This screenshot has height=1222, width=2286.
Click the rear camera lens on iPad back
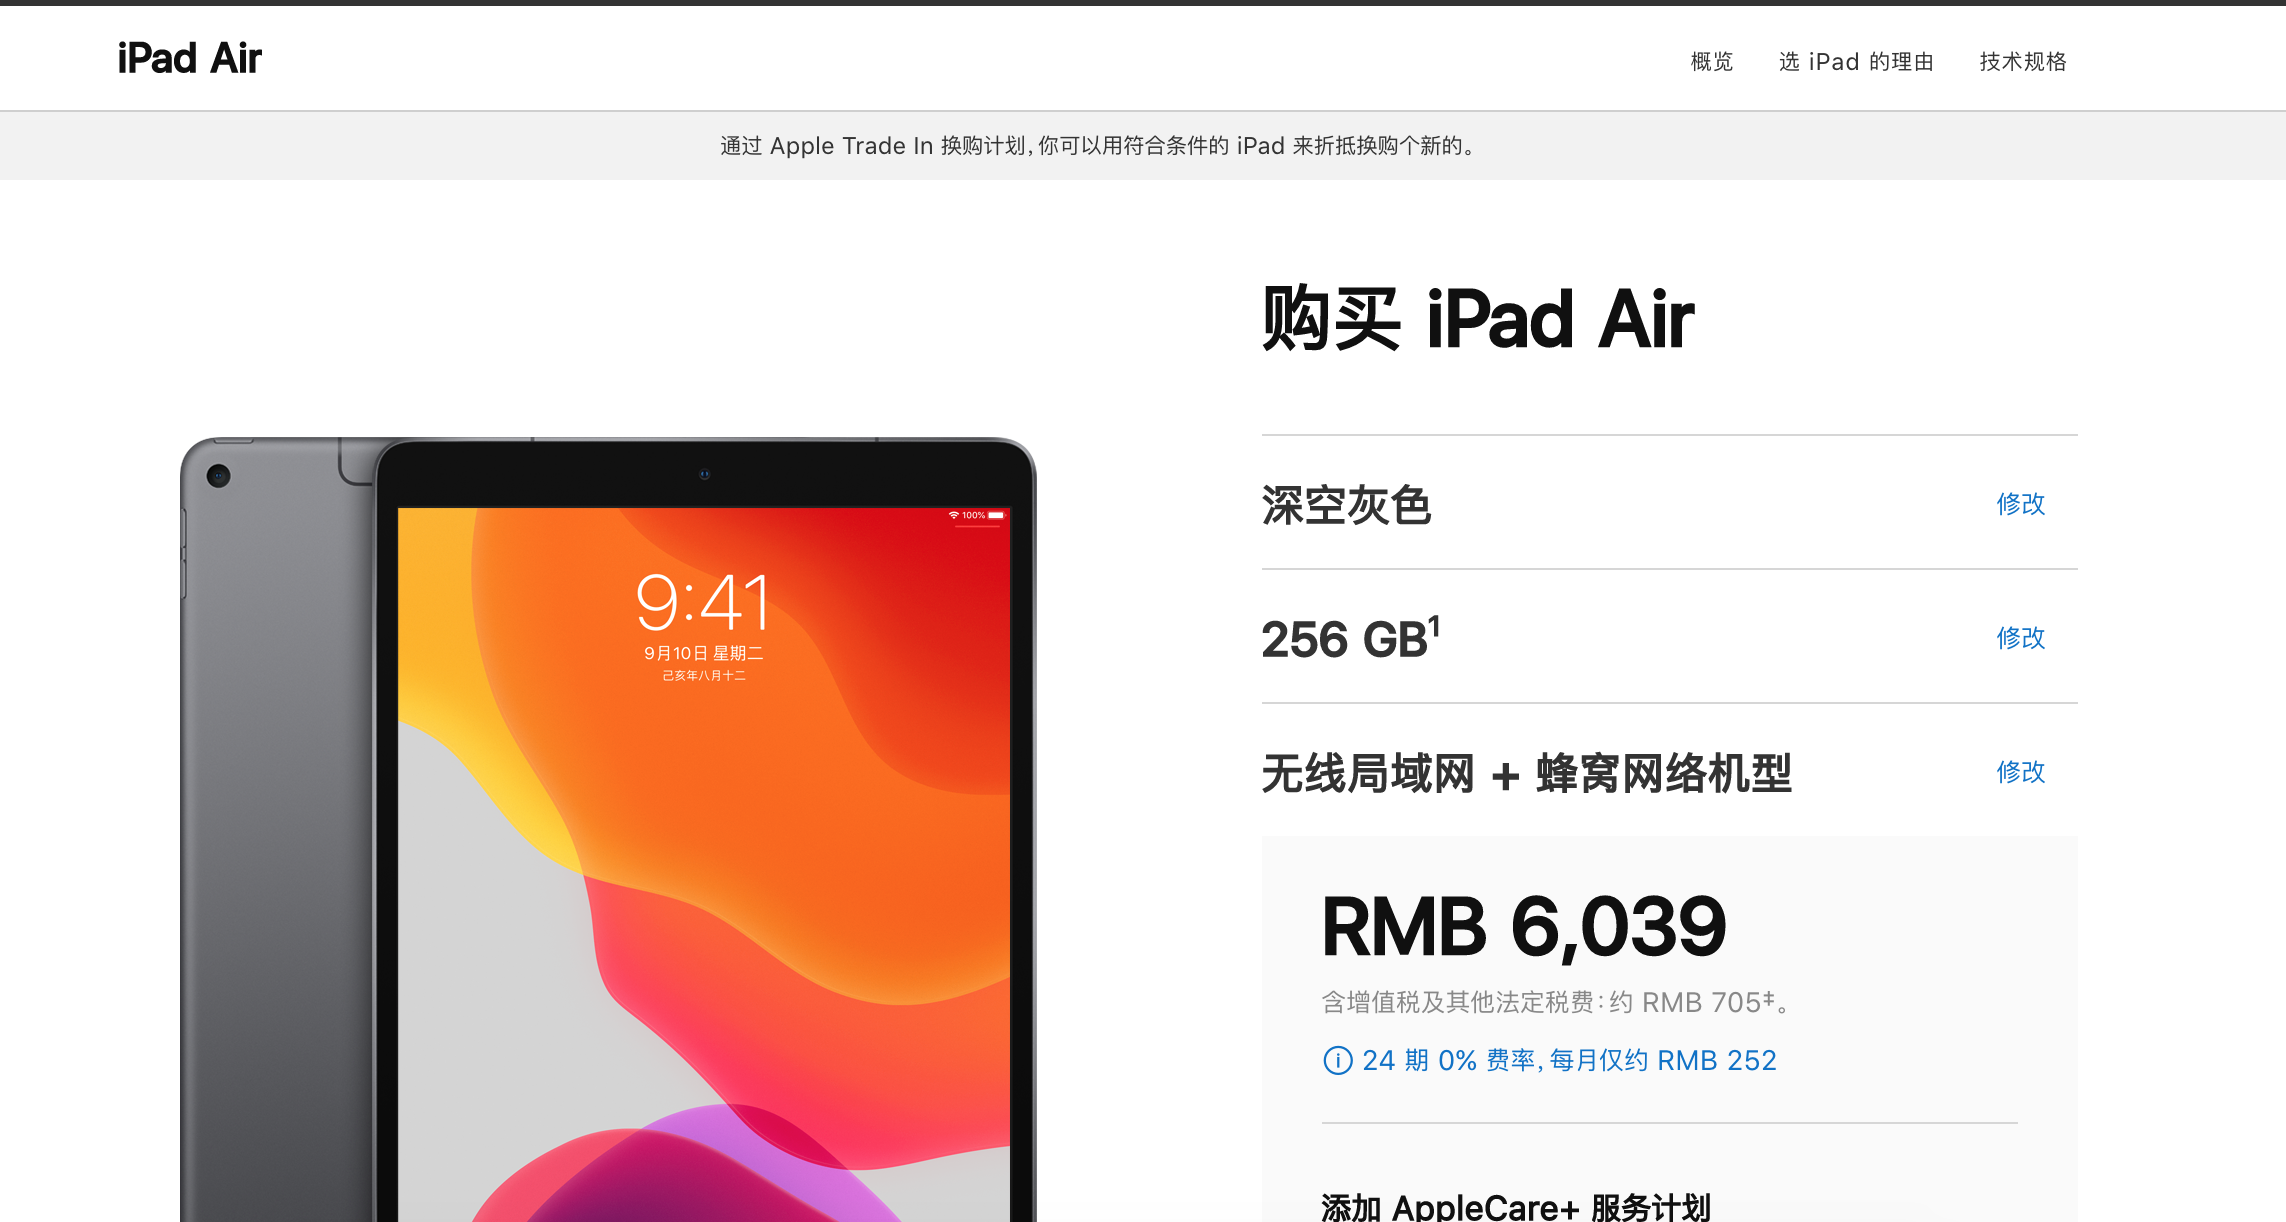pyautogui.click(x=219, y=476)
